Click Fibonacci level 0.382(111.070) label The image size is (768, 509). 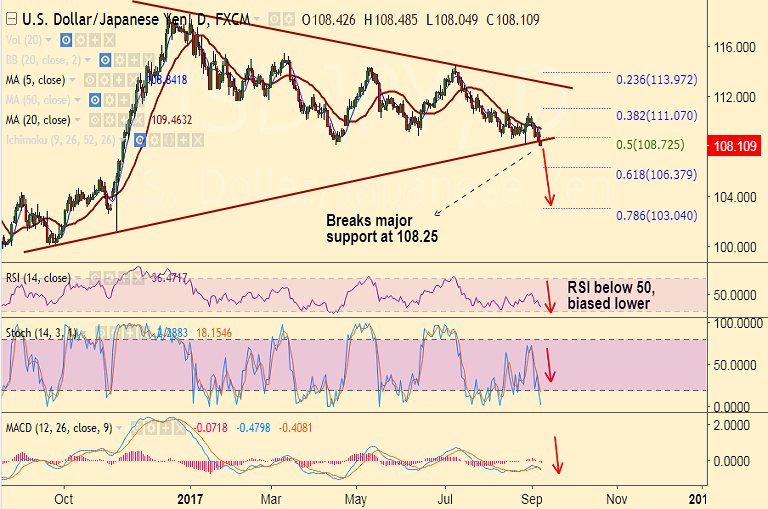657,116
